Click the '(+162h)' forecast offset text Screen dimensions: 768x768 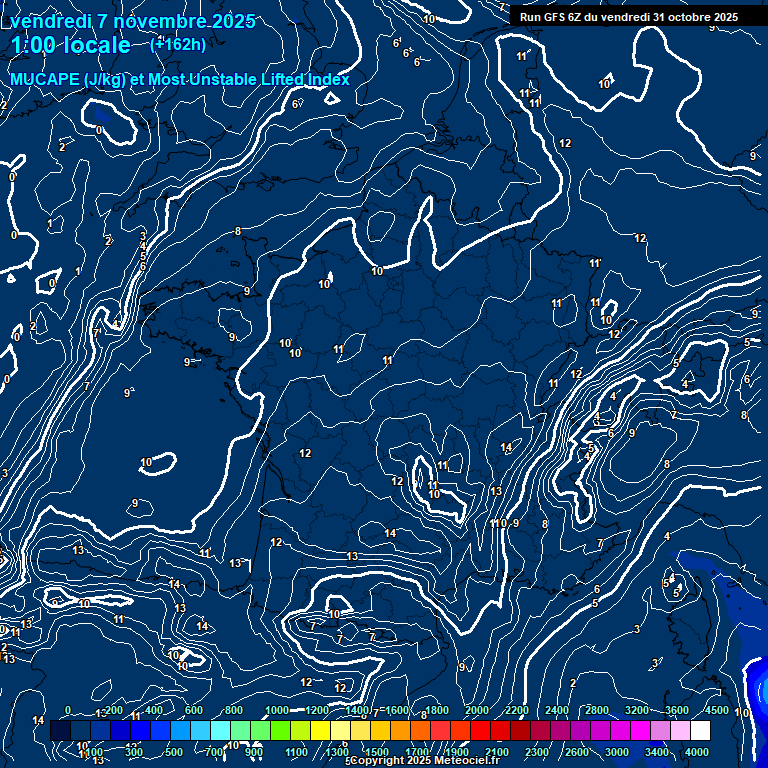(178, 44)
